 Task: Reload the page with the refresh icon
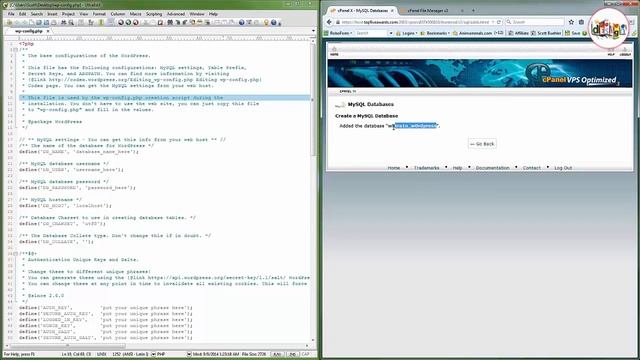click(x=499, y=22)
